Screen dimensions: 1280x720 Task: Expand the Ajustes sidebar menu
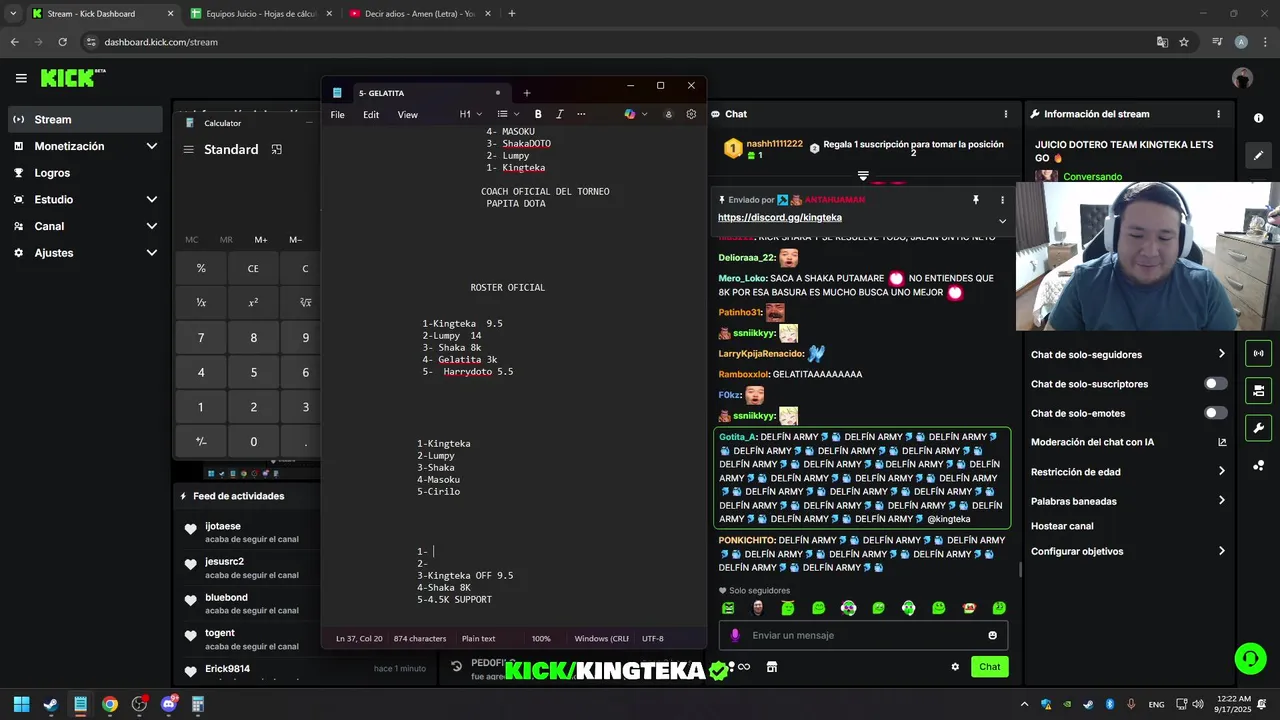[85, 253]
